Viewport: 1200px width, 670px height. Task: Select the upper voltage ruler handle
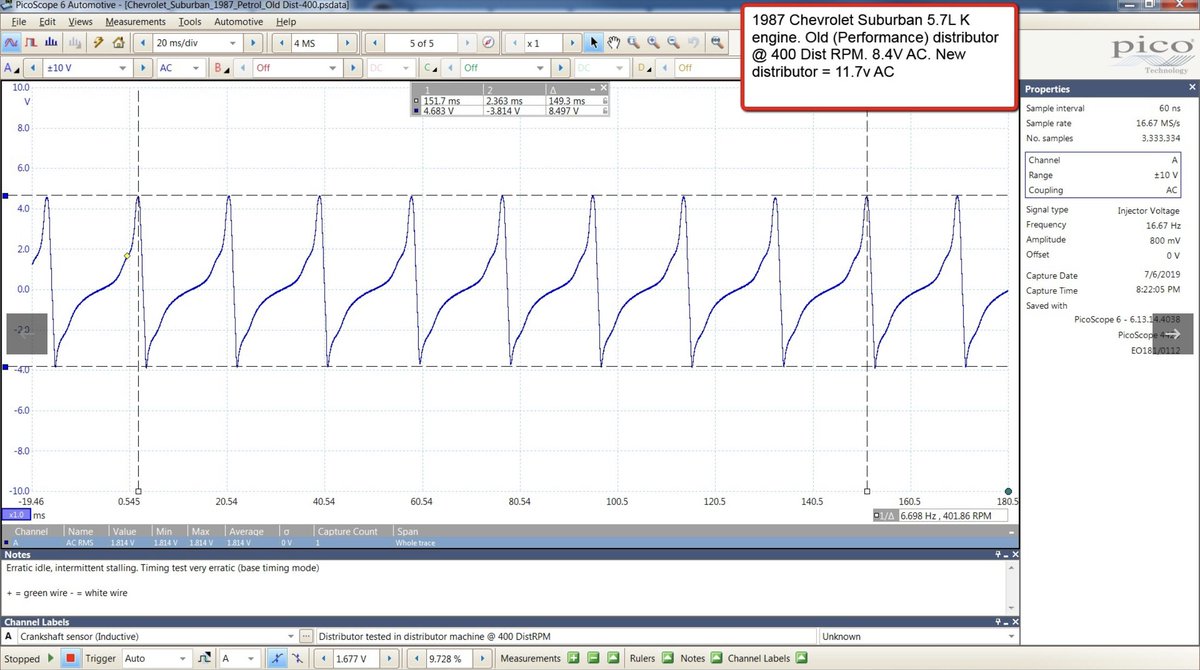(5, 196)
